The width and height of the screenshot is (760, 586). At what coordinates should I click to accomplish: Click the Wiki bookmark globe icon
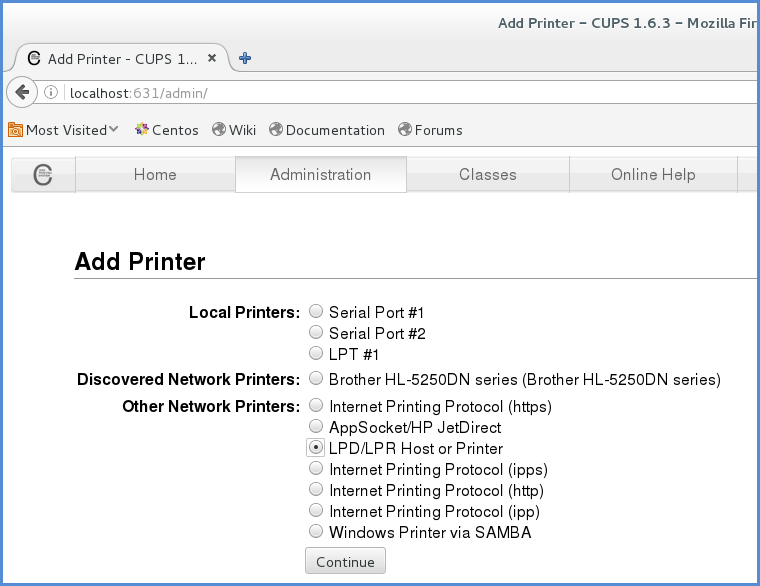click(x=219, y=129)
